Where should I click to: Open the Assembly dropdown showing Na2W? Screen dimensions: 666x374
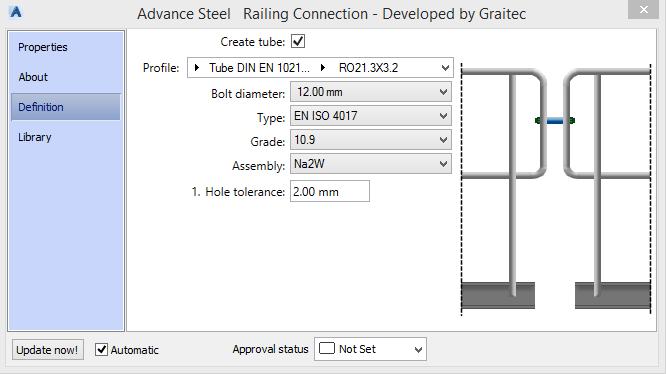[370, 164]
